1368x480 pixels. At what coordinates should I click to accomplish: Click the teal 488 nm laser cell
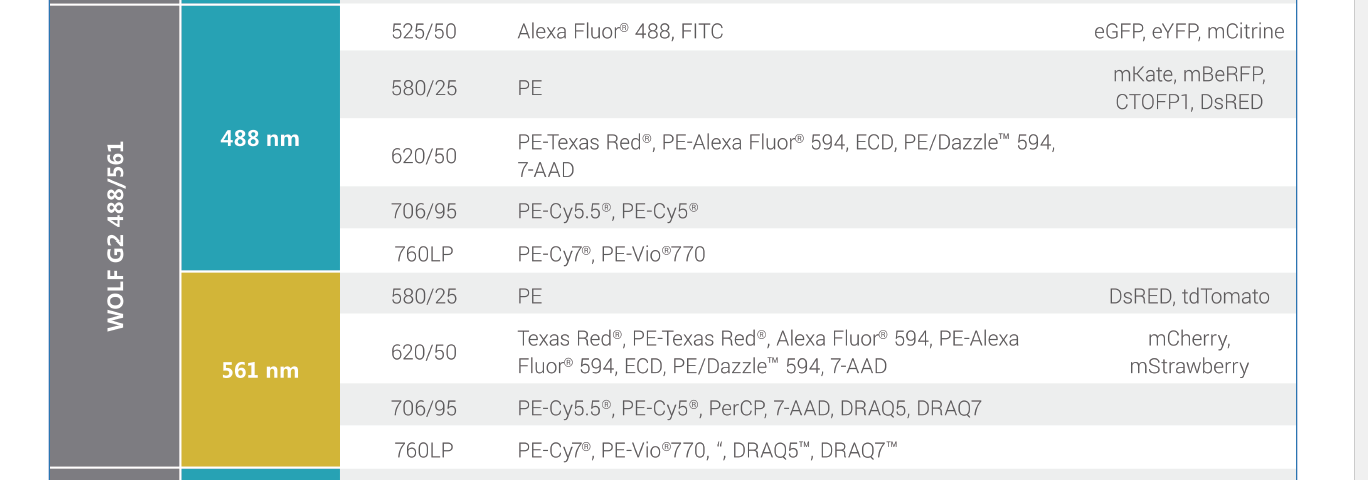click(x=260, y=139)
